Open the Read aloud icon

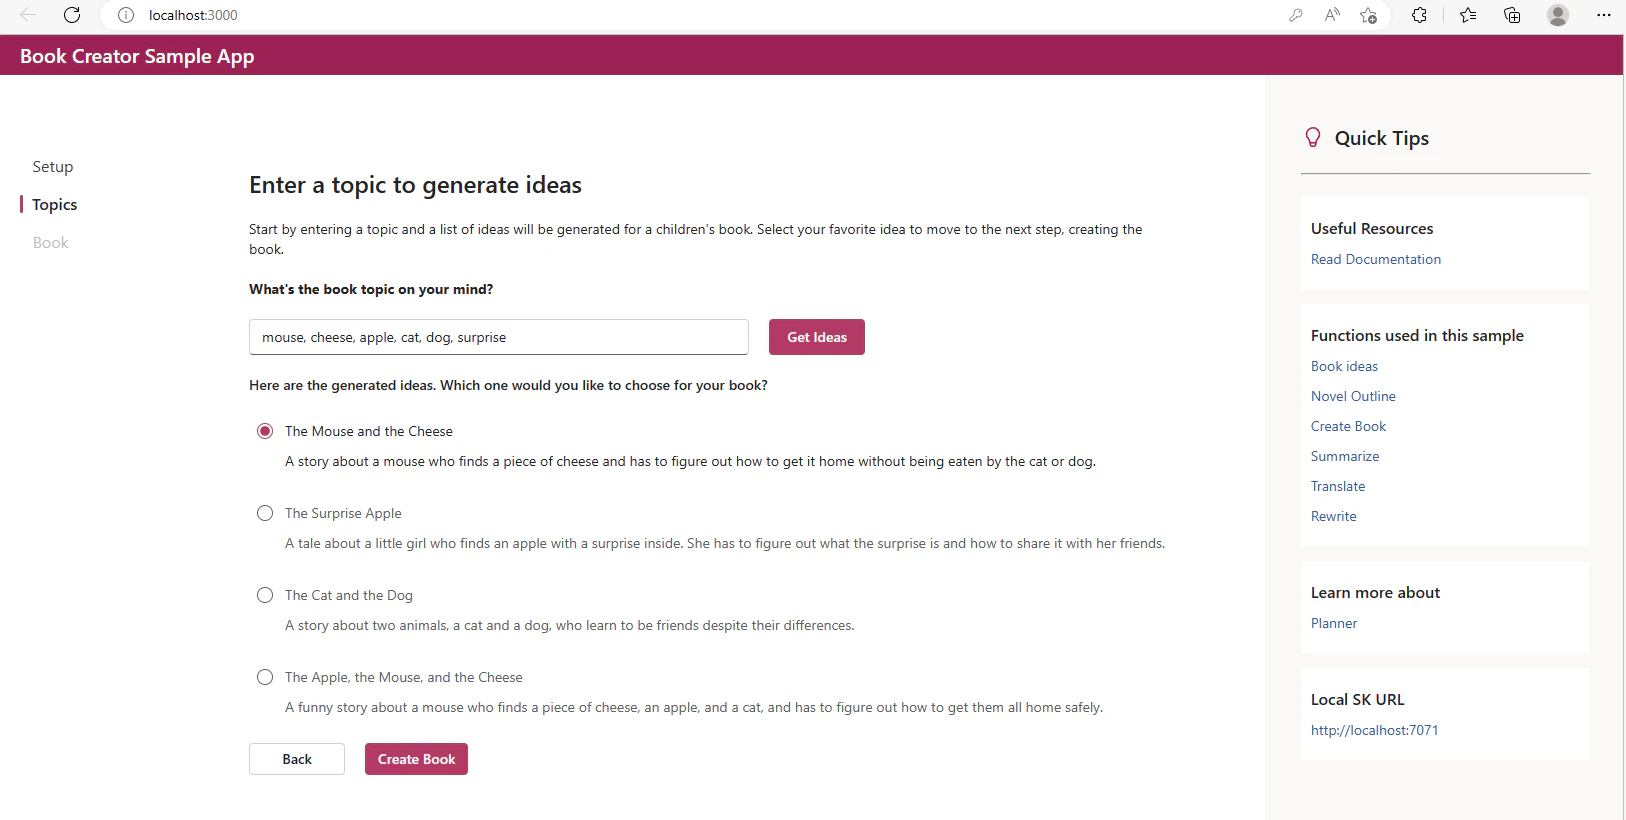[x=1332, y=15]
